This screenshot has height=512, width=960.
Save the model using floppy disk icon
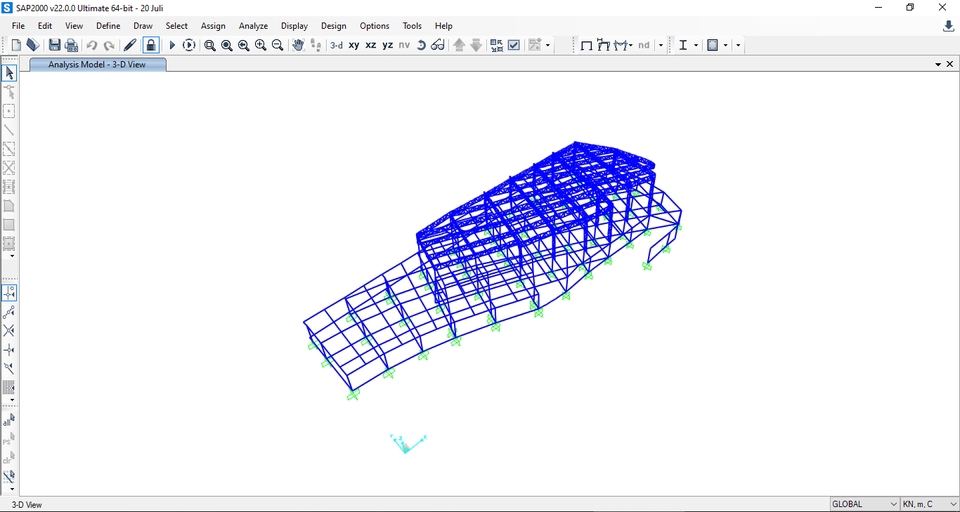coord(54,45)
